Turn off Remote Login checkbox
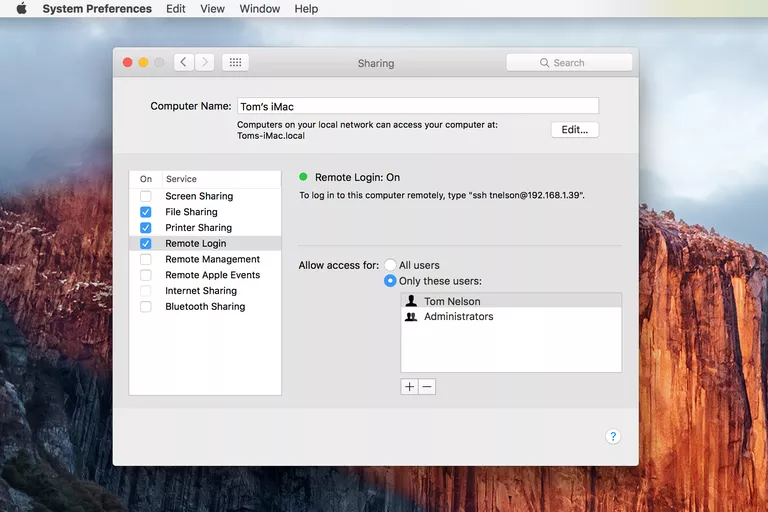The height and width of the screenshot is (512, 768). click(145, 244)
